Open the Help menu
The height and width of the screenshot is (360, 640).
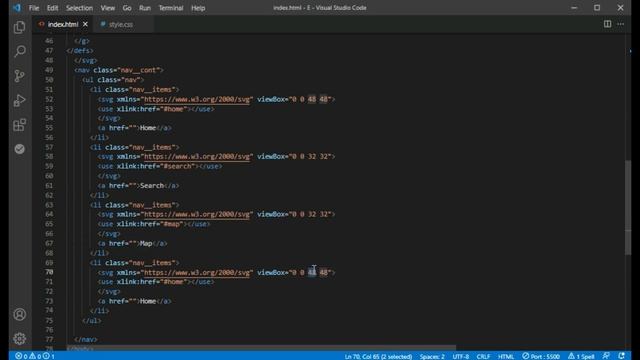pyautogui.click(x=198, y=8)
